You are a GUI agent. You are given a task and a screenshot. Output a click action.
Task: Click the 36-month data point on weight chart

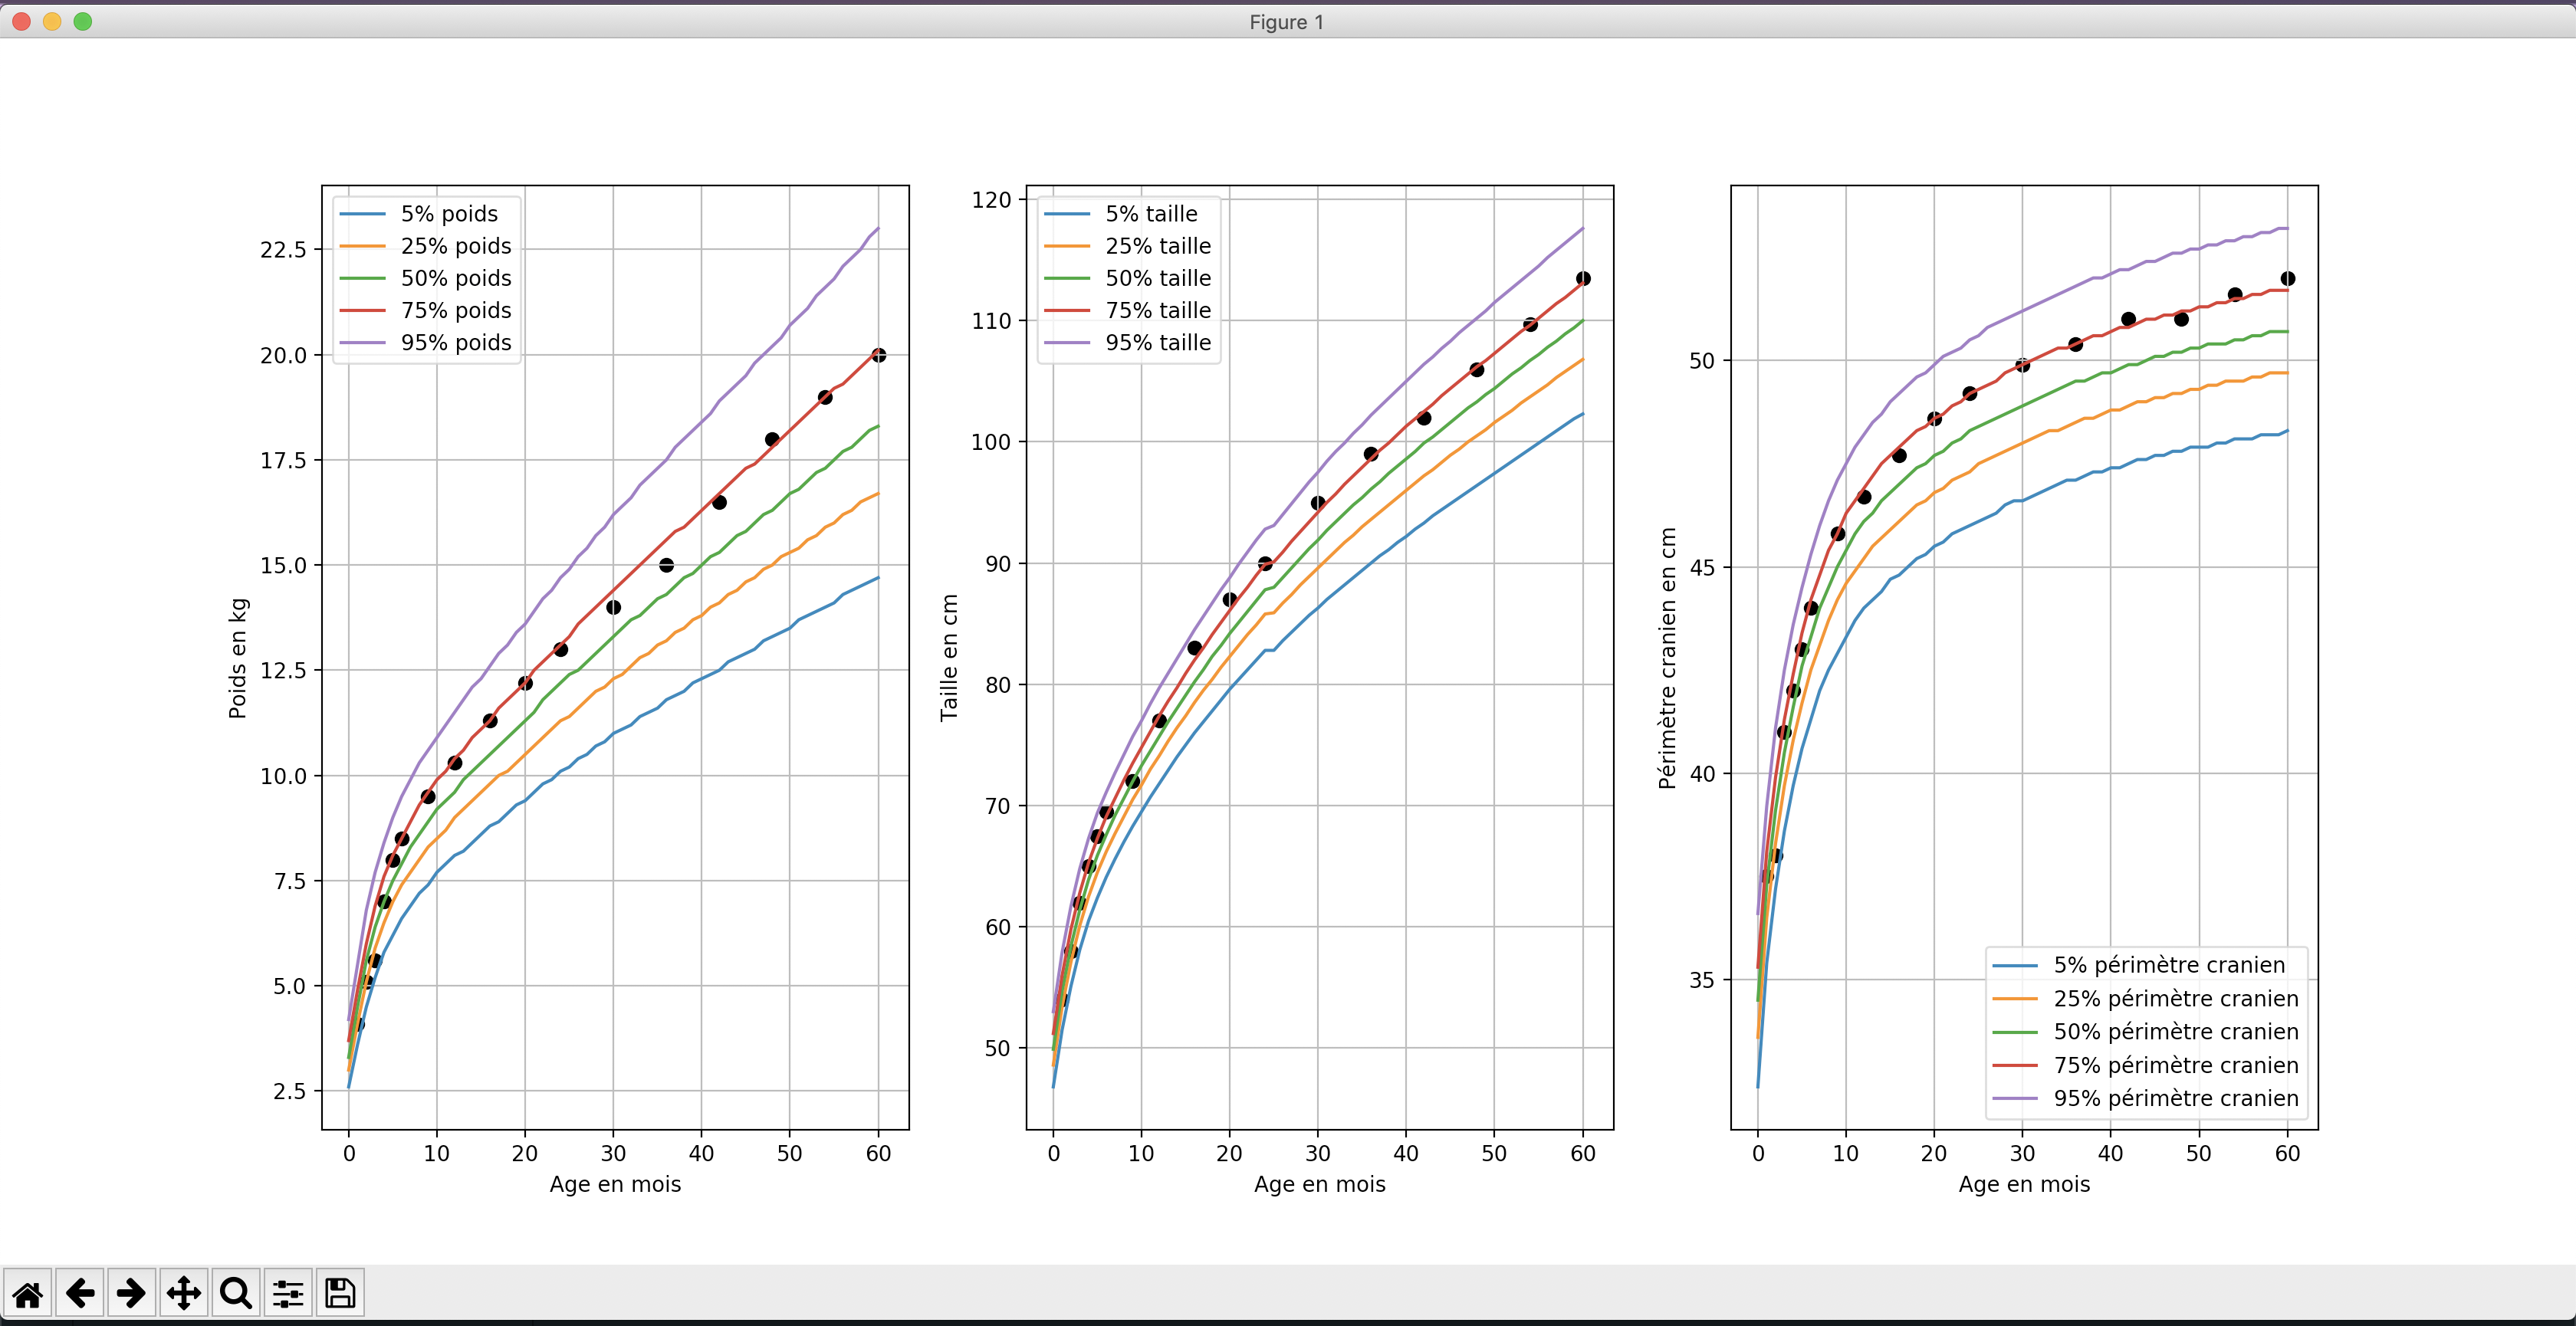coord(667,565)
